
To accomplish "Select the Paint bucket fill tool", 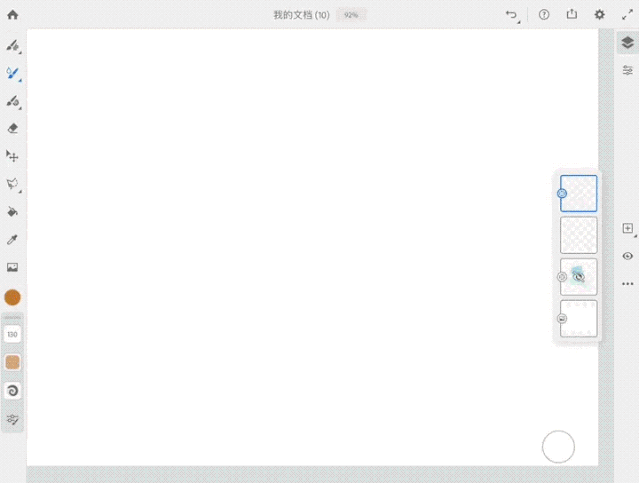I will point(13,212).
